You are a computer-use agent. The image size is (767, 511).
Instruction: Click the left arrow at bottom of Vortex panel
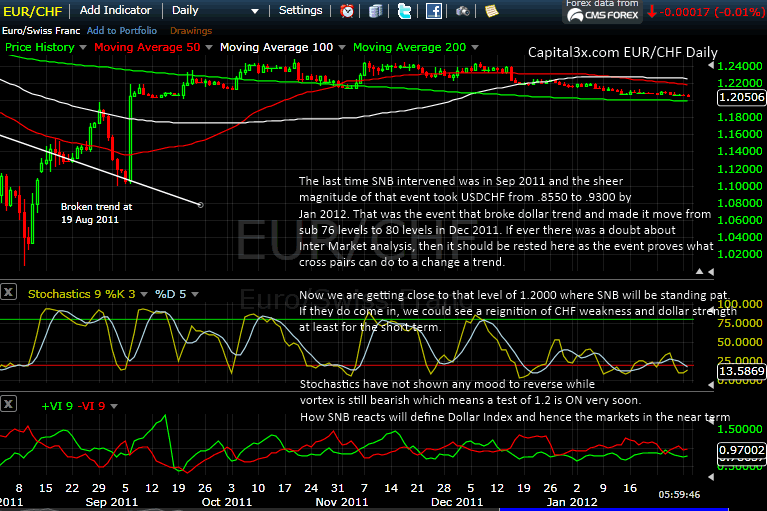pyautogui.click(x=711, y=476)
